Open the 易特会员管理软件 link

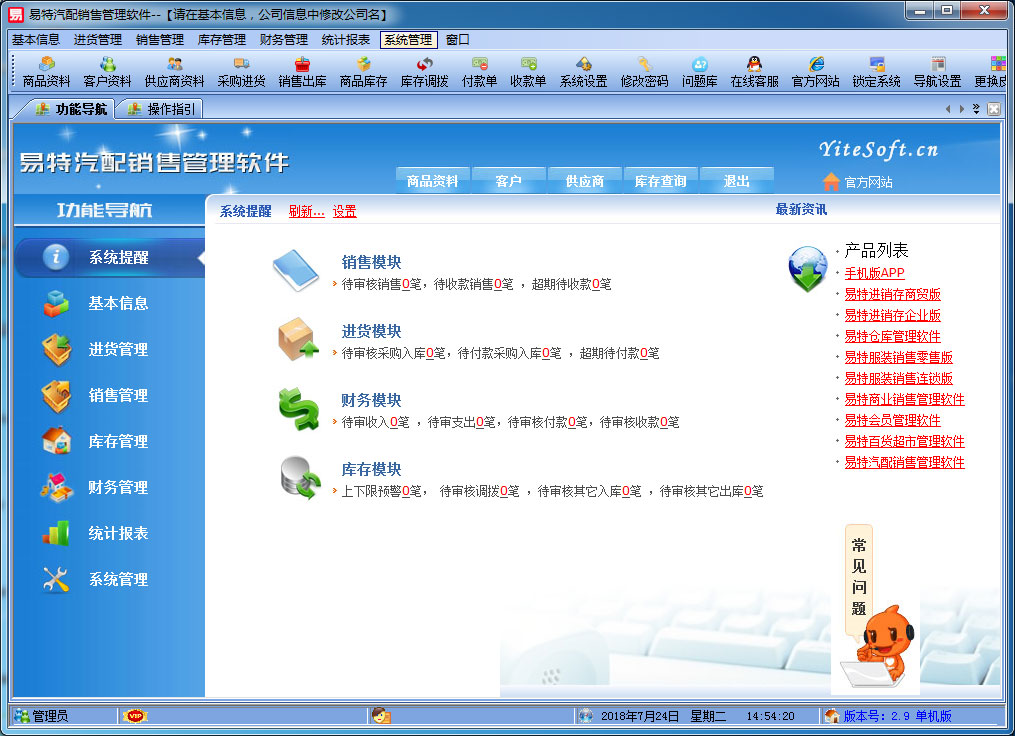click(x=893, y=420)
